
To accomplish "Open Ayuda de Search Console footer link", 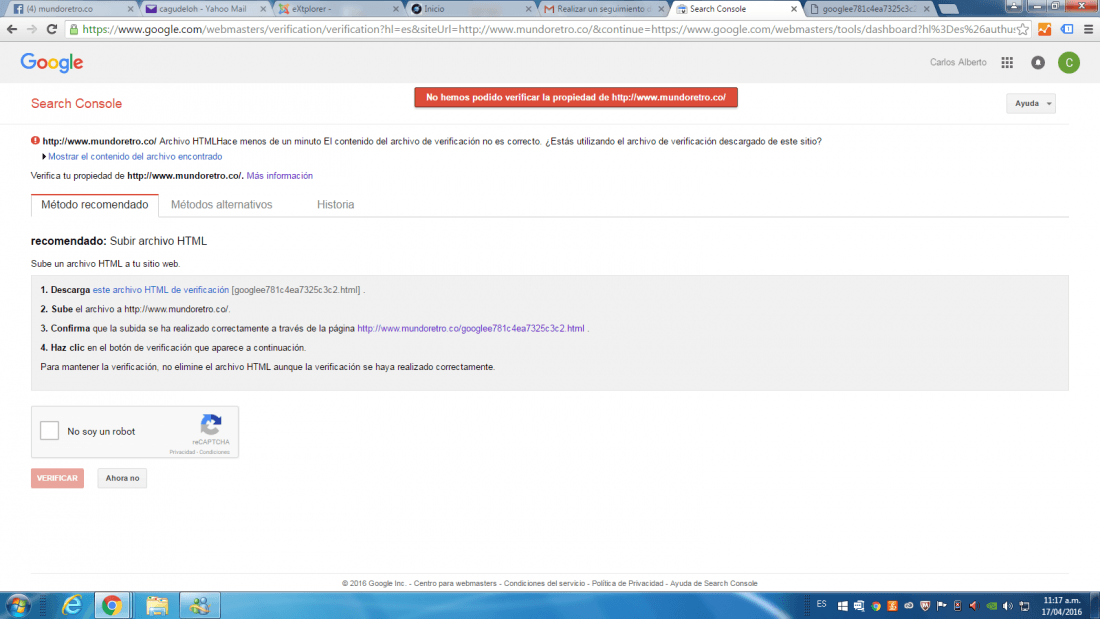I will pyautogui.click(x=713, y=583).
